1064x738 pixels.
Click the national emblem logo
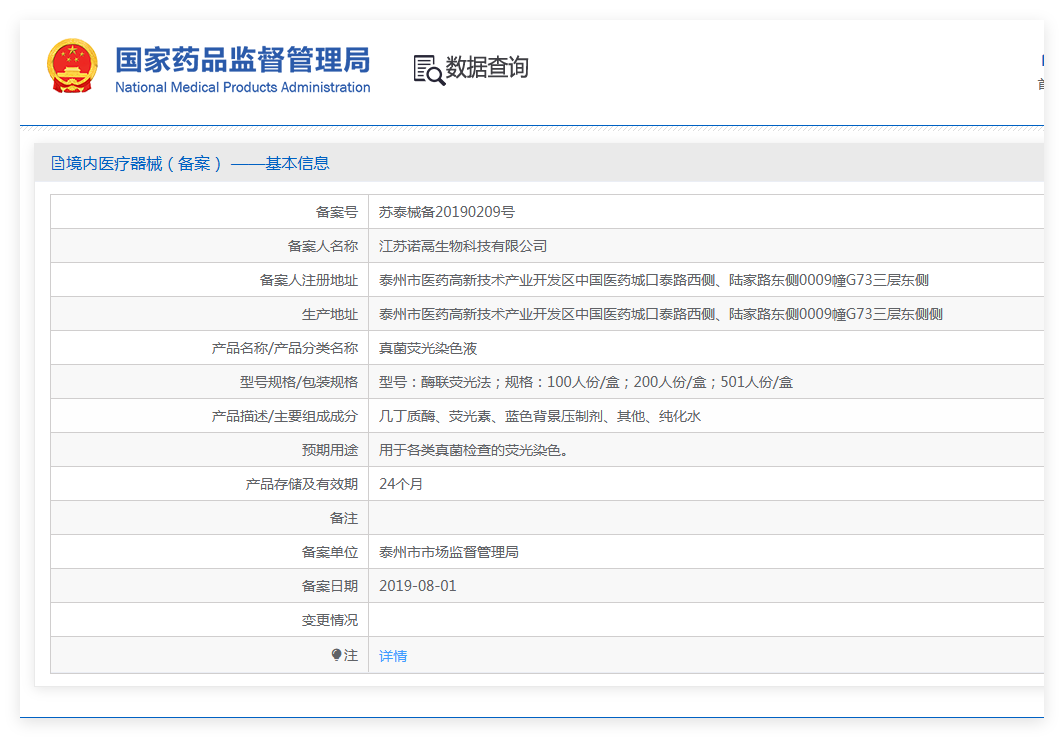72,66
